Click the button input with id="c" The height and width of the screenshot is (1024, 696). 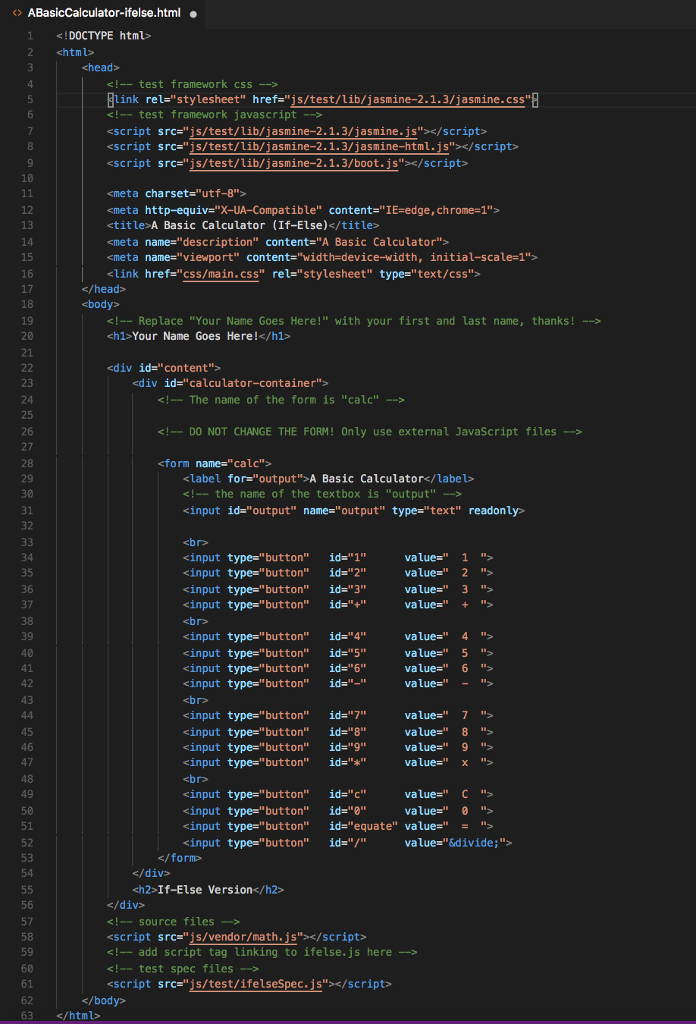pyautogui.click(x=338, y=795)
